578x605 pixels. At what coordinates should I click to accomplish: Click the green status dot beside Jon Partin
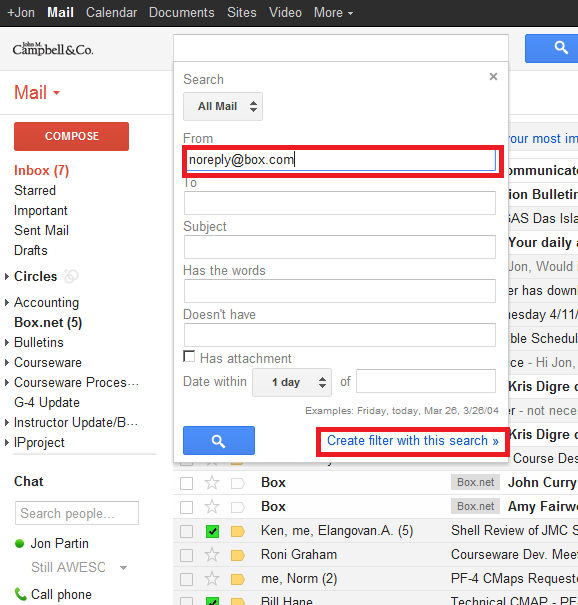pos(19,543)
